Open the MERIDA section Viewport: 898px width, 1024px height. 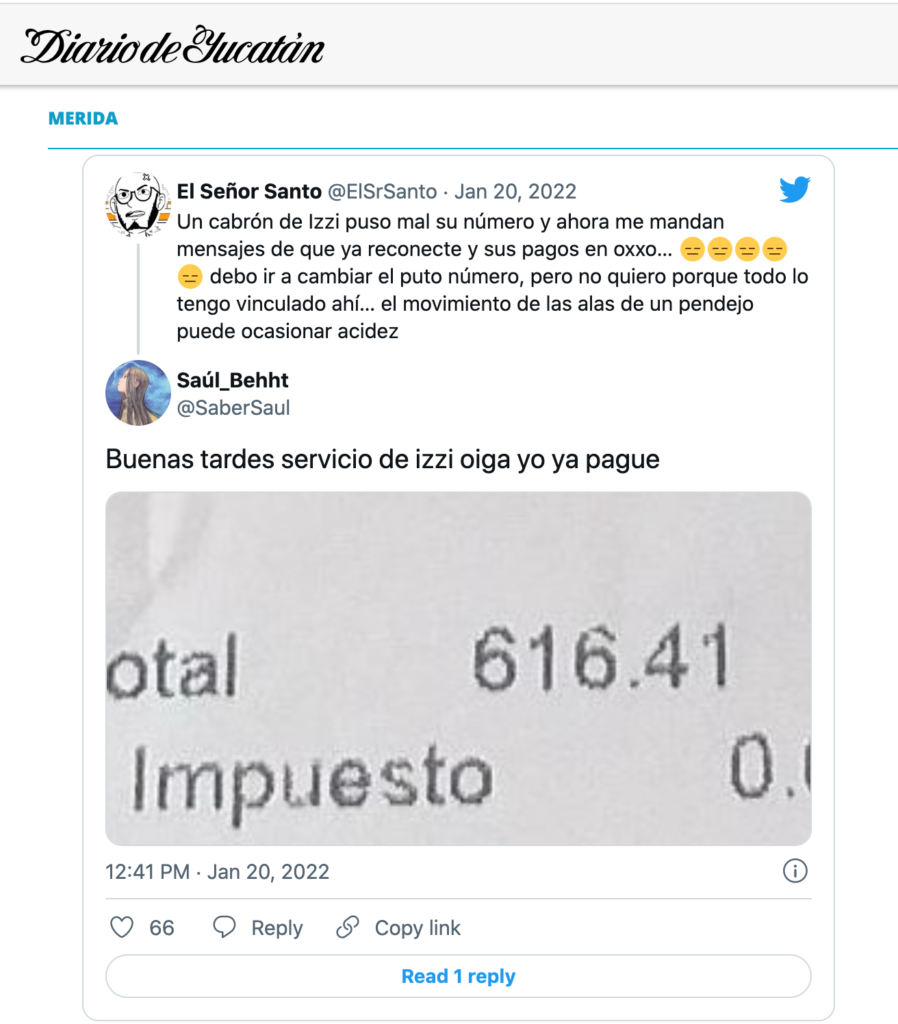pyautogui.click(x=83, y=118)
